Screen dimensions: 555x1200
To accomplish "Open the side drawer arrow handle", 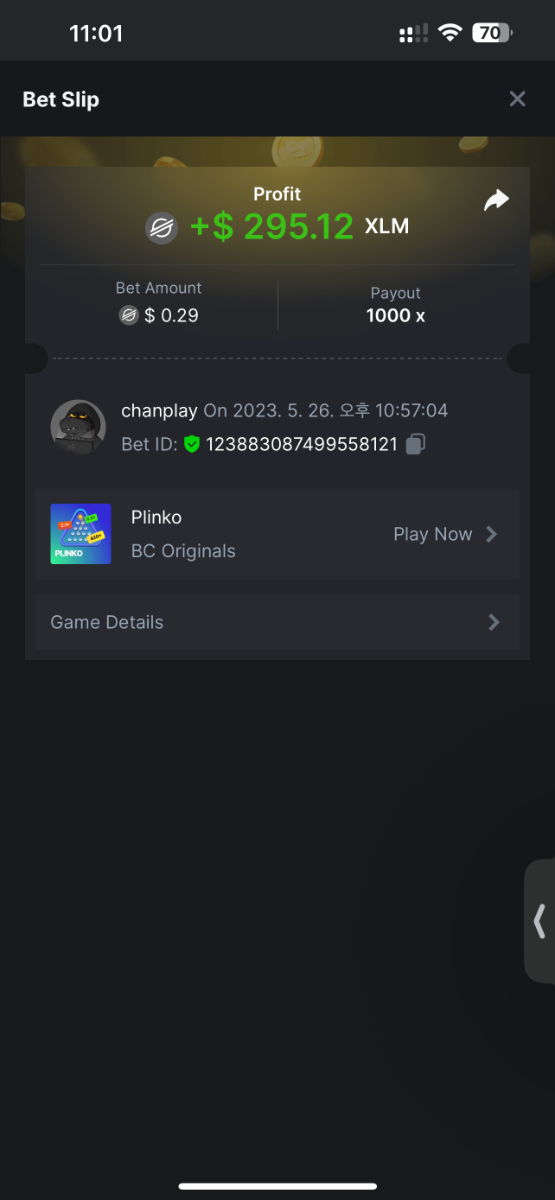I will 540,921.
